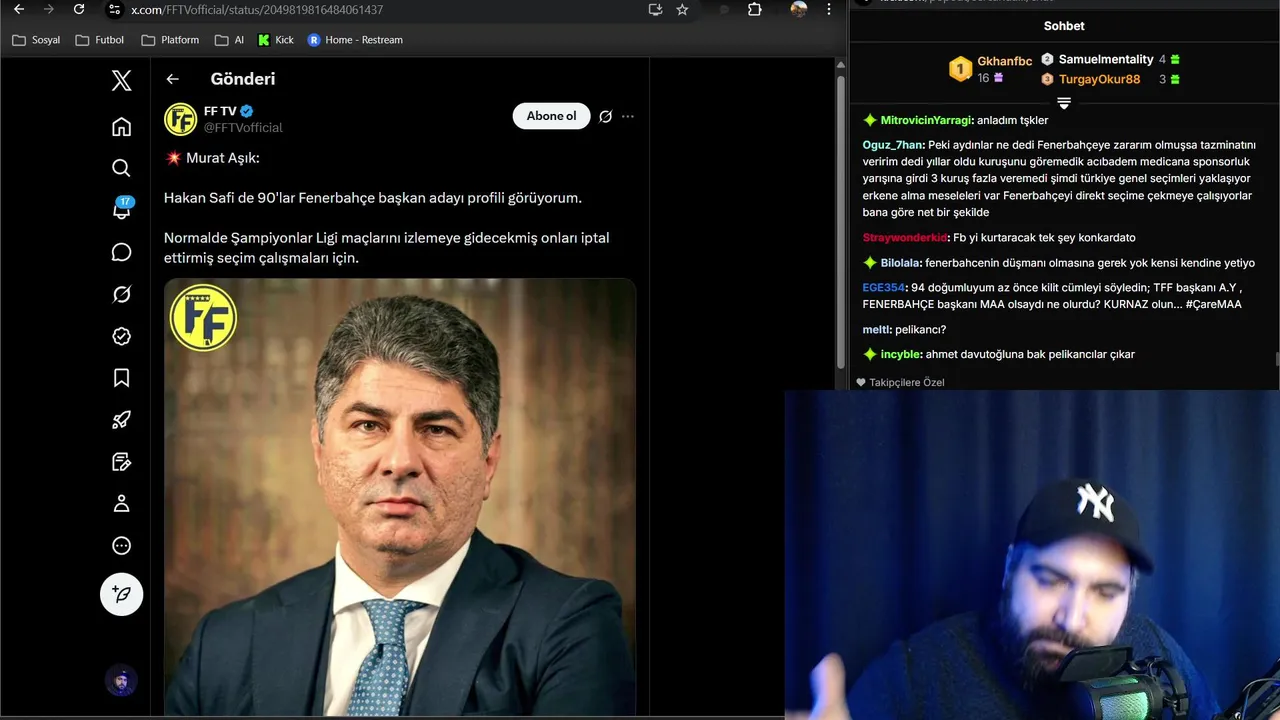
Task: Open TurgayOkur88 leaderboard name
Action: coord(1099,79)
